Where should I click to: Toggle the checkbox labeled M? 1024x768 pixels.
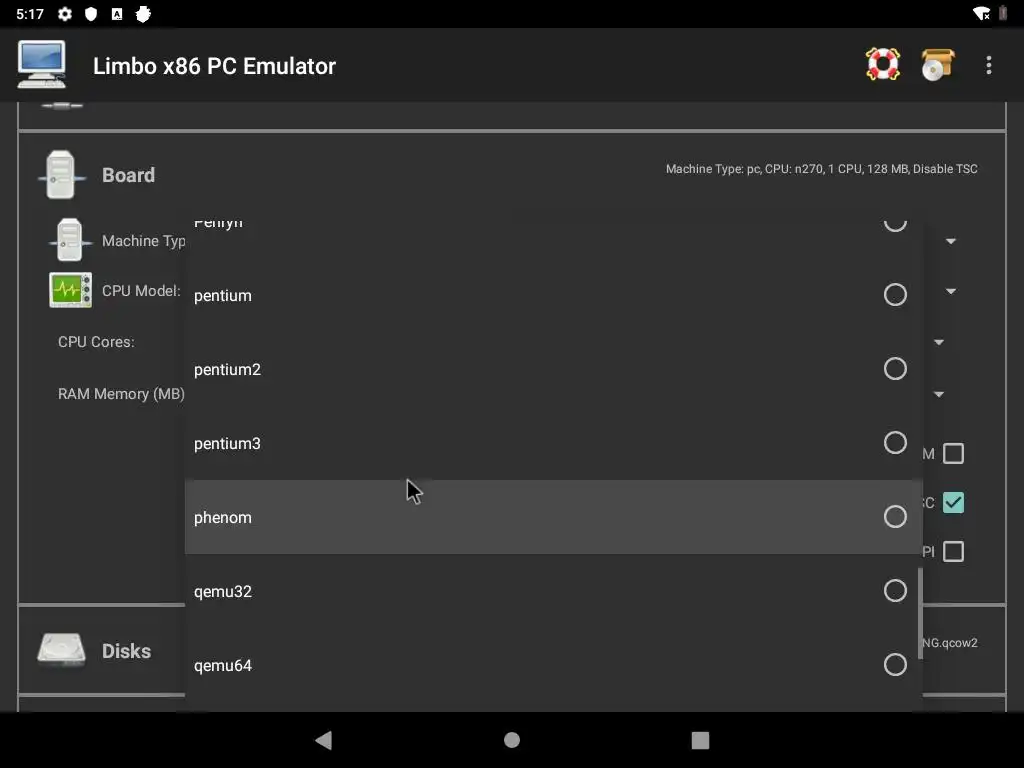pyautogui.click(x=953, y=453)
